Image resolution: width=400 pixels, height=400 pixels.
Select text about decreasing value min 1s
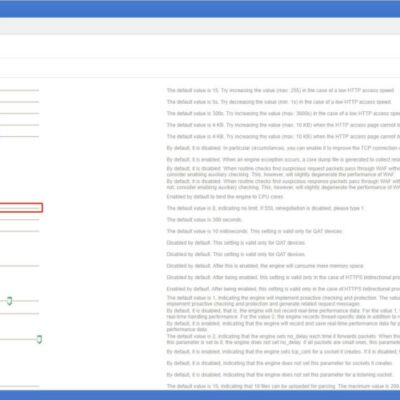pos(279,102)
